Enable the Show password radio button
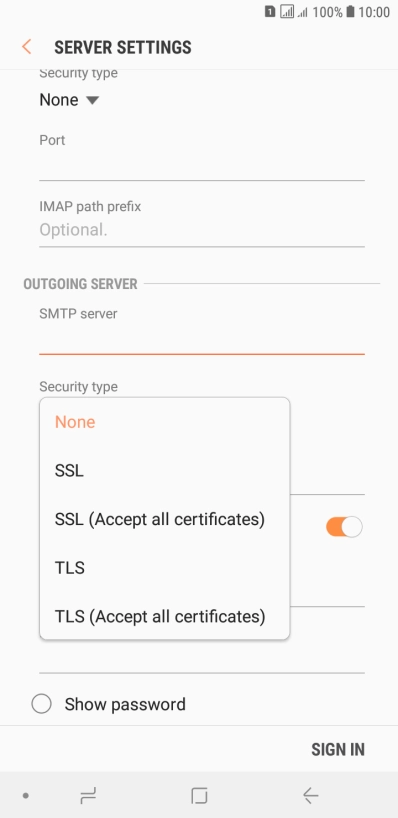Screen dimensions: 398x818 (41, 704)
